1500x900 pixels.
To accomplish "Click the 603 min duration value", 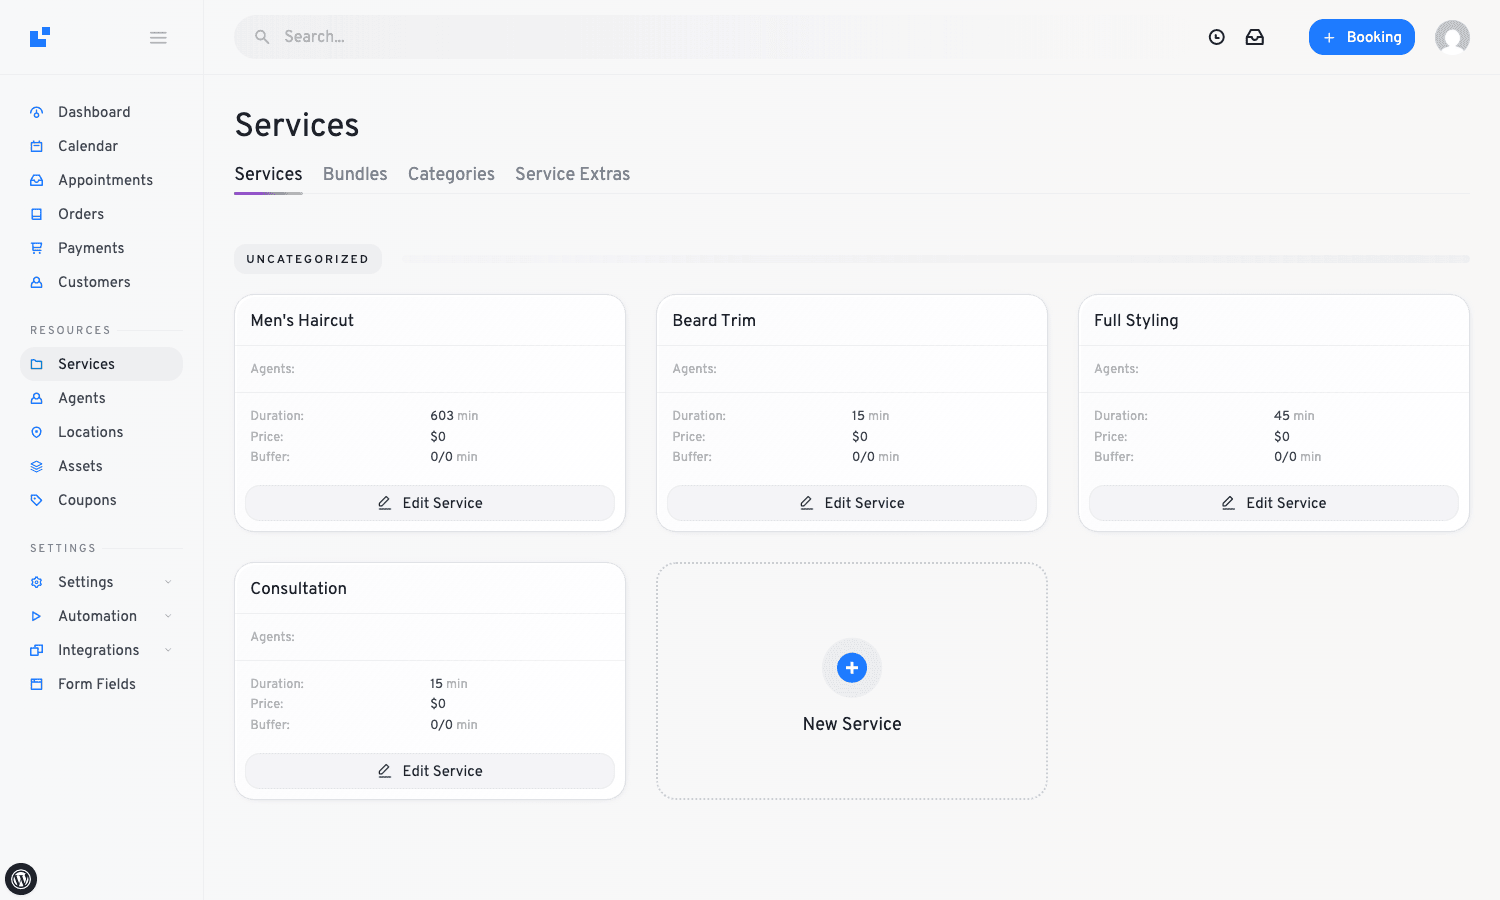I will [454, 416].
